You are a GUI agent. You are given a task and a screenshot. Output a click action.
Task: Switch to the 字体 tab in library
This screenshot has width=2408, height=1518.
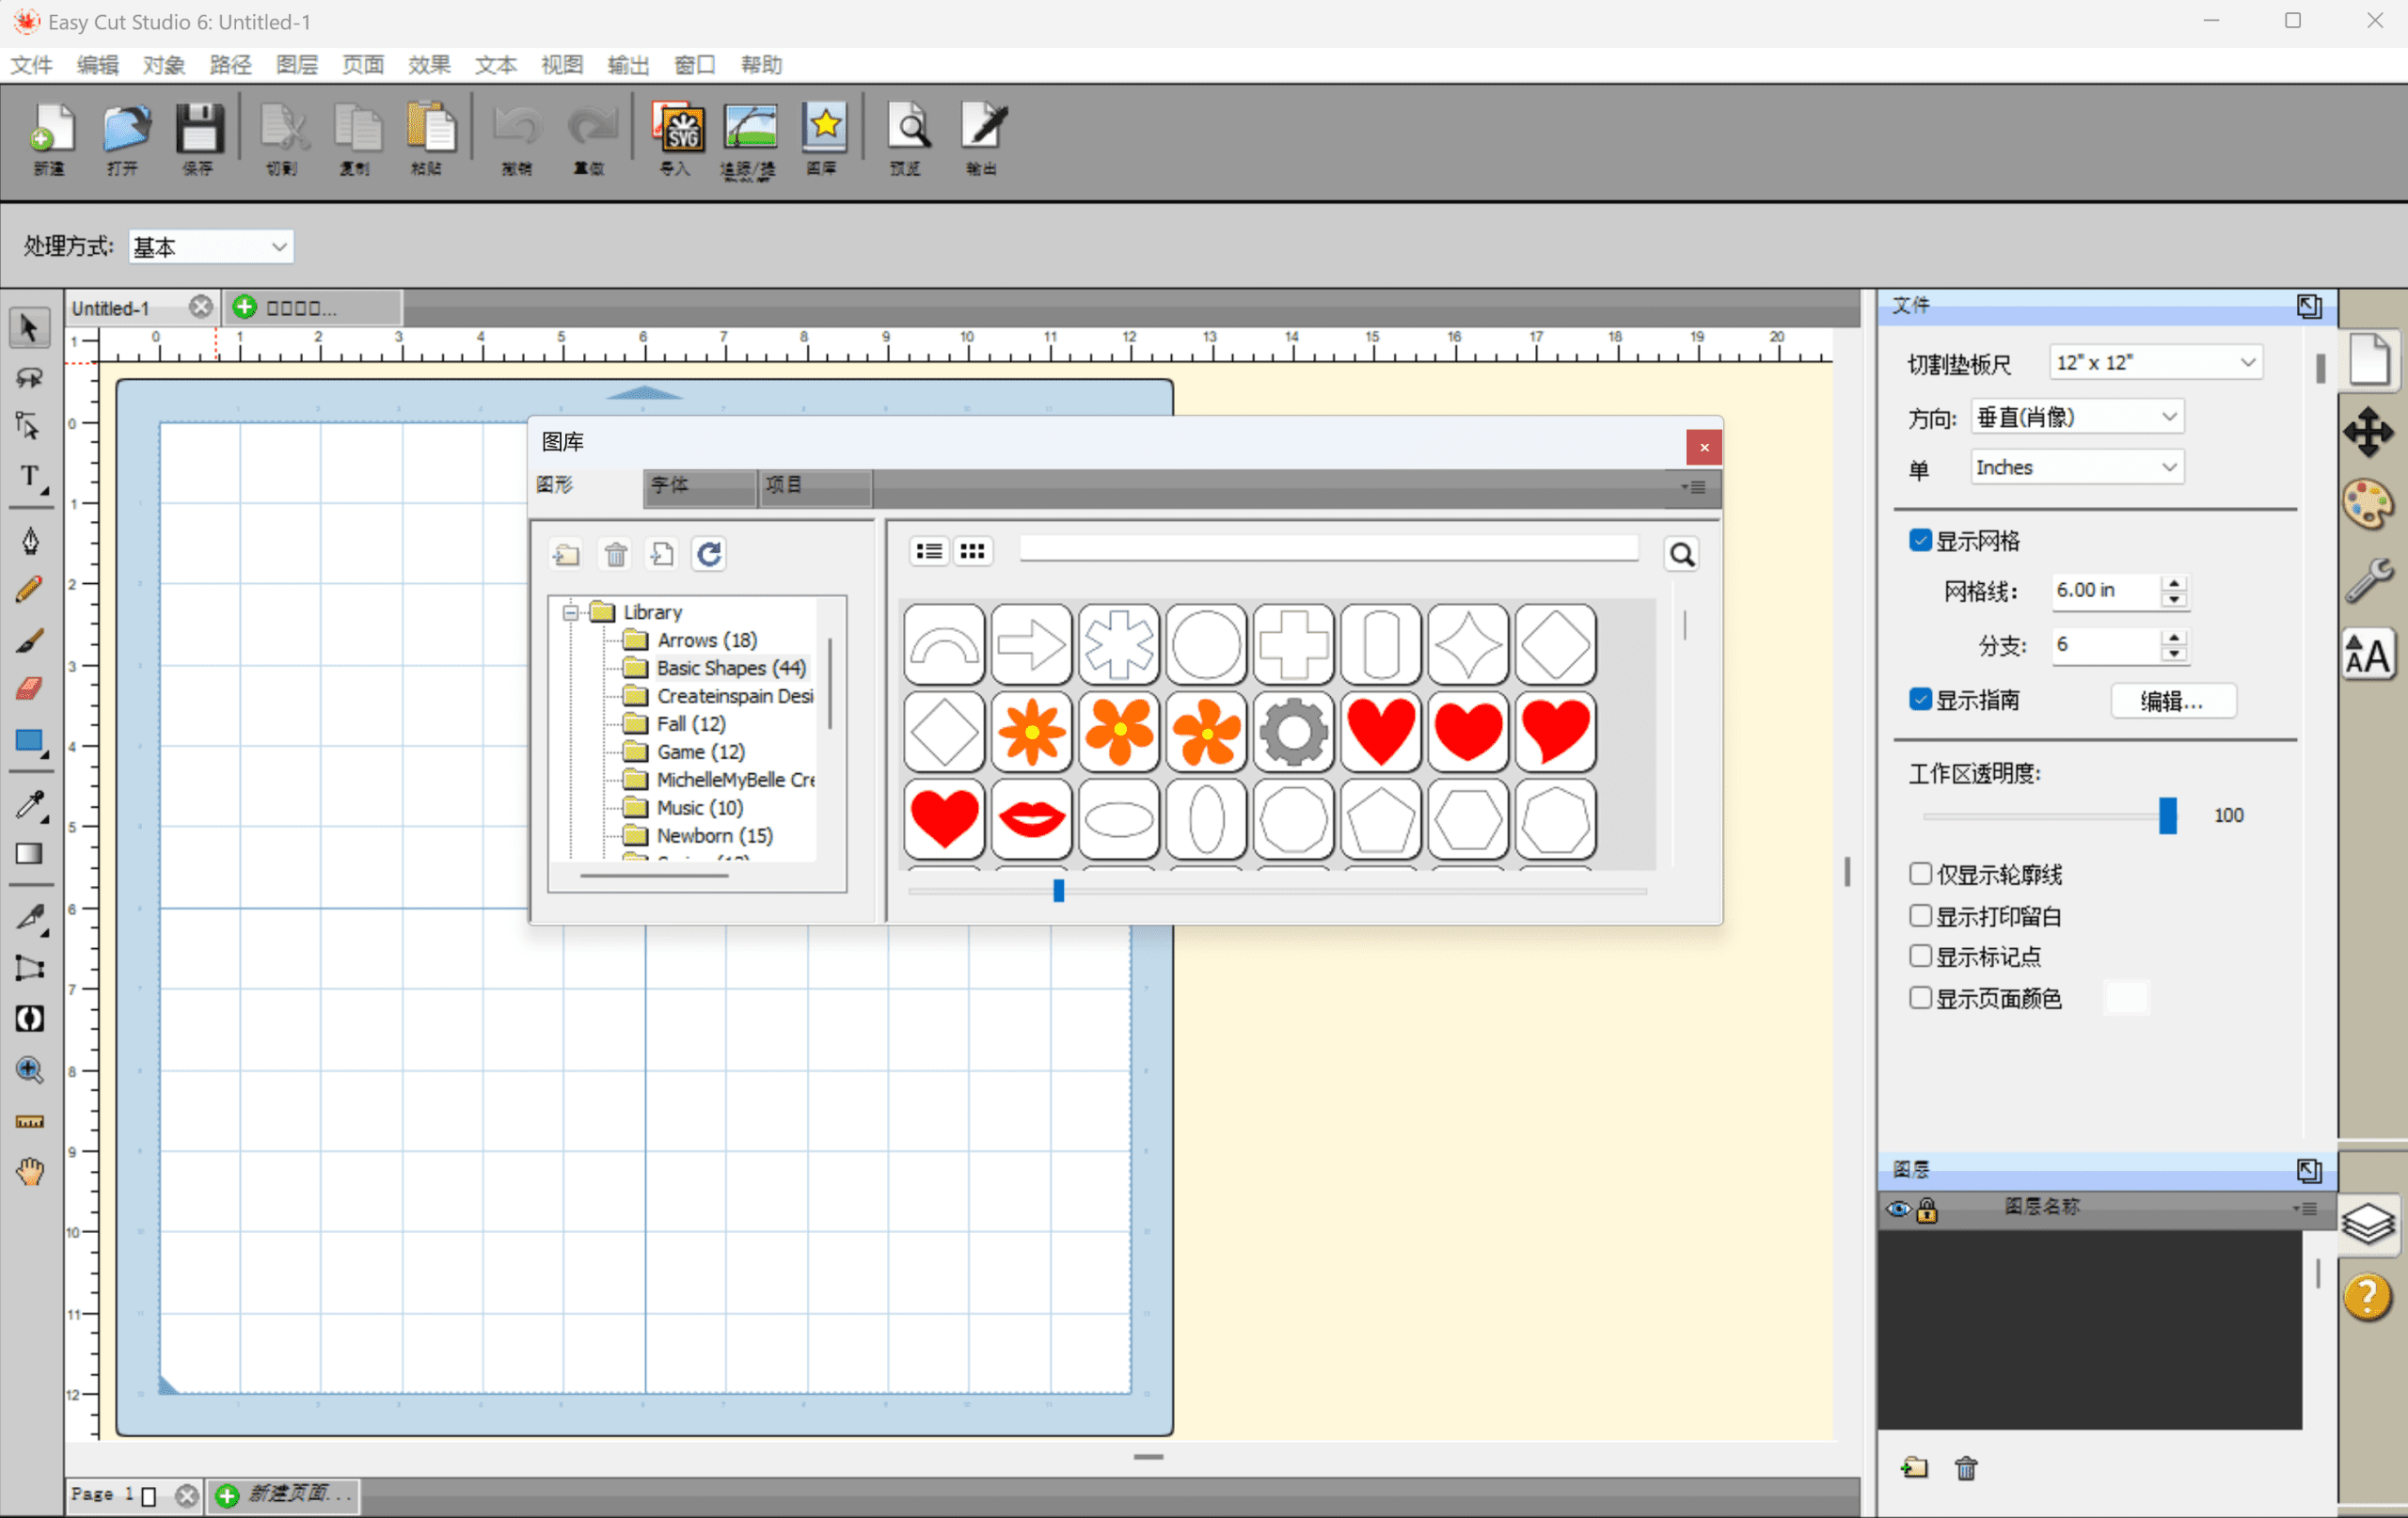pos(699,486)
